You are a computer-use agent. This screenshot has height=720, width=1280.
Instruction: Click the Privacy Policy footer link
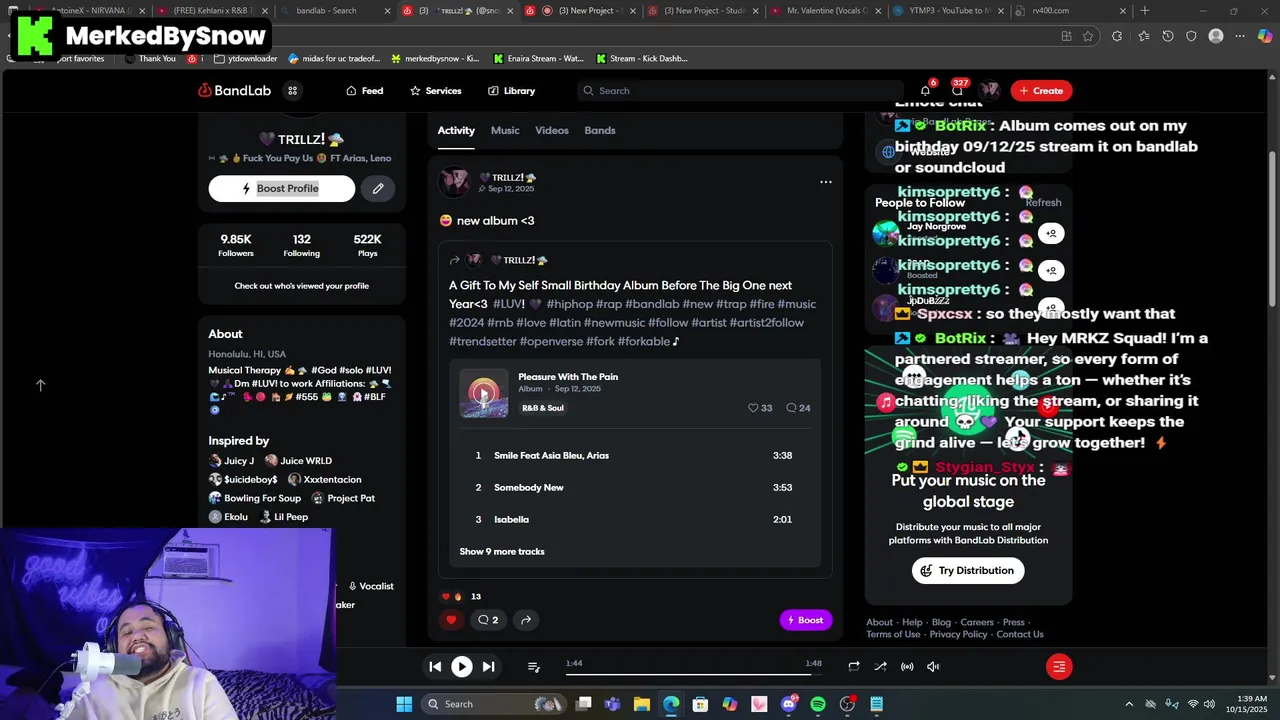click(958, 635)
